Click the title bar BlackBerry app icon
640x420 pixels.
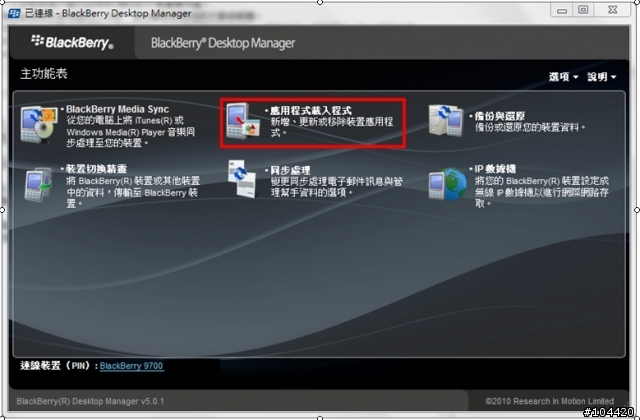[14, 13]
